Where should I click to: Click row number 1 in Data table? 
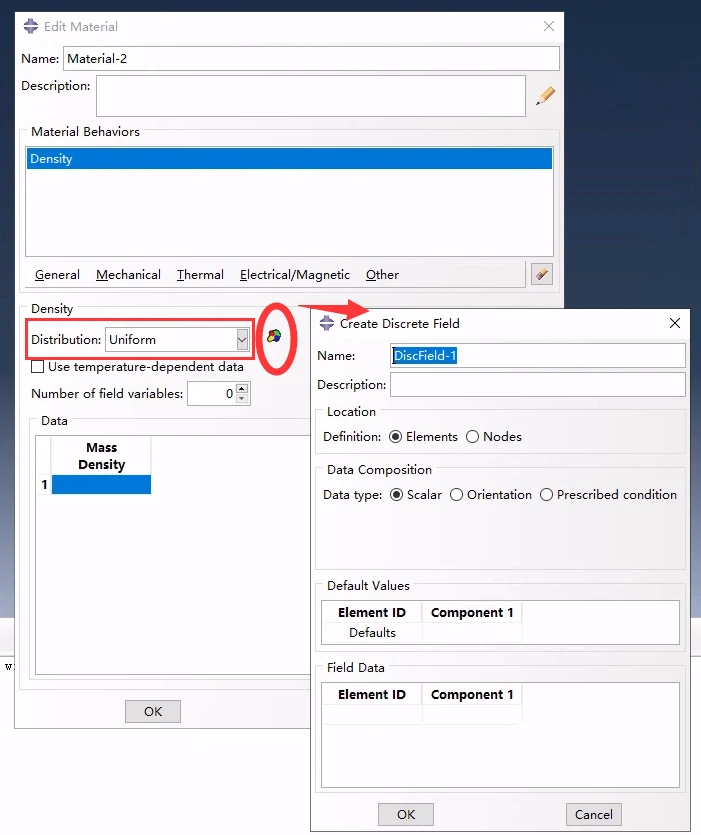[x=44, y=485]
